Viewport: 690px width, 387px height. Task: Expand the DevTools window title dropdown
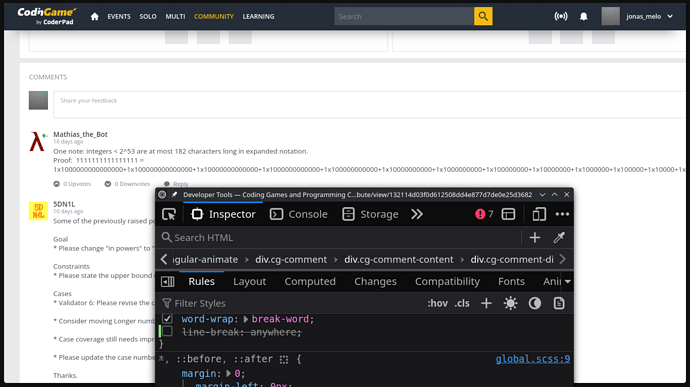click(x=542, y=195)
